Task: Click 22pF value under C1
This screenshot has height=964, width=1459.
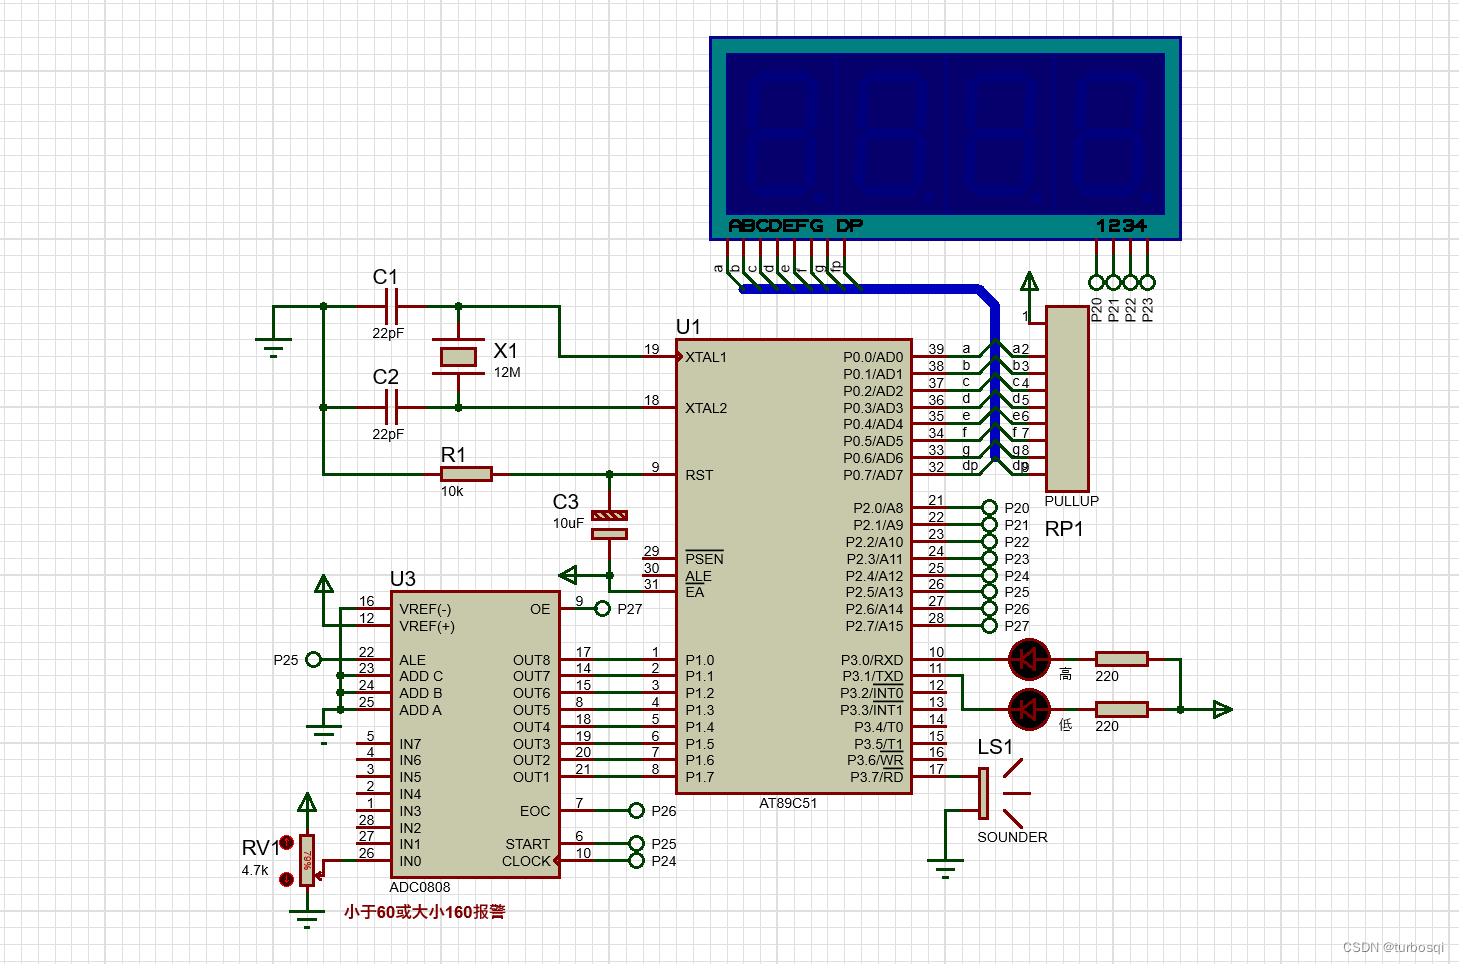Action: point(388,333)
